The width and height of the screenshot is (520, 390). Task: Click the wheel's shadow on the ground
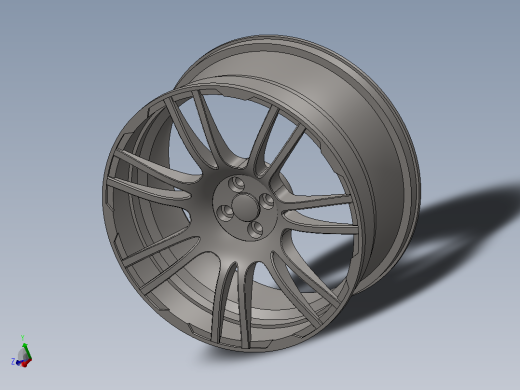(x=433, y=253)
